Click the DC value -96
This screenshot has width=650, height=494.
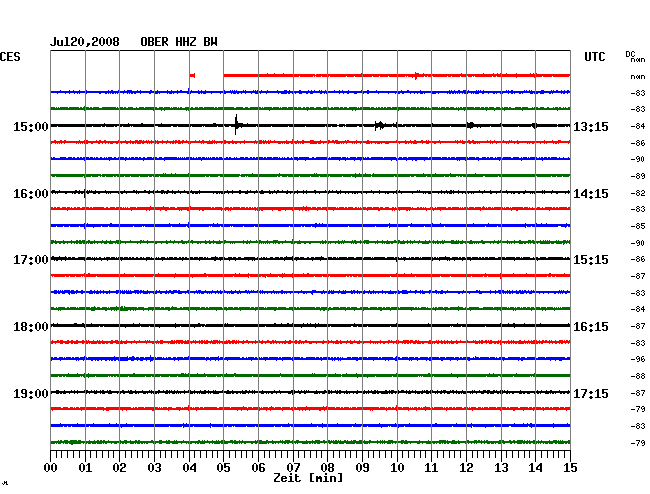point(638,359)
